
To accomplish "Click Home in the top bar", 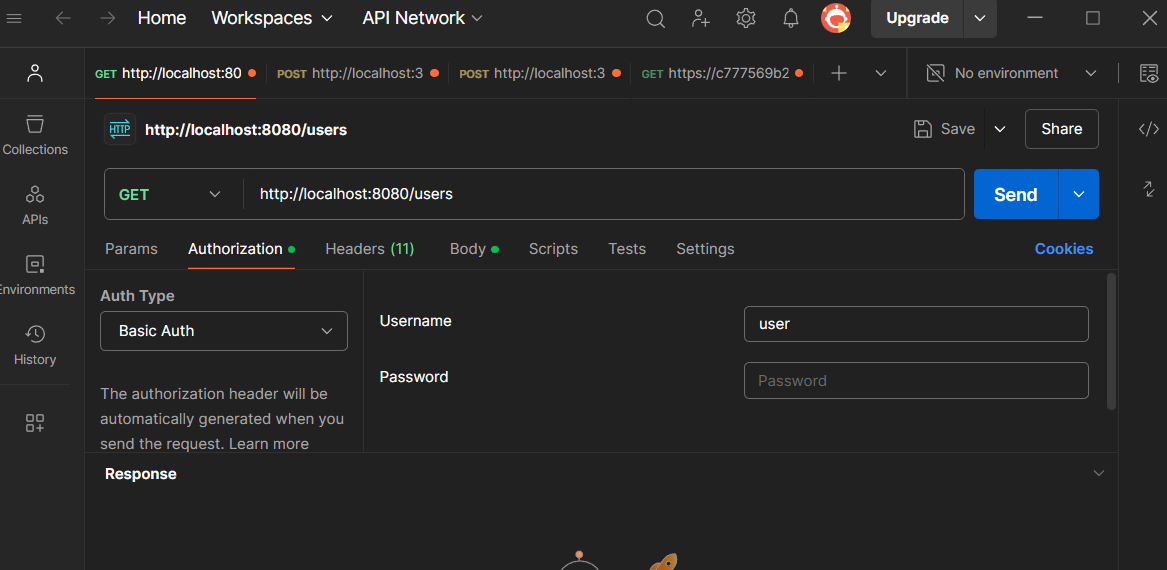I will pos(162,18).
